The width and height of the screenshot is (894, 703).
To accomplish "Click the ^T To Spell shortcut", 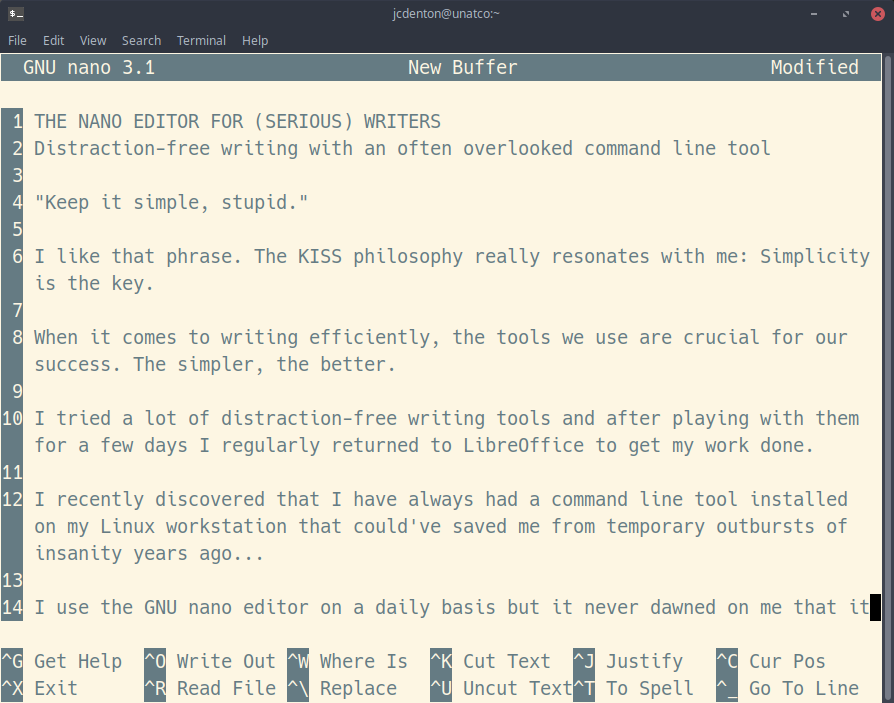I will point(633,688).
